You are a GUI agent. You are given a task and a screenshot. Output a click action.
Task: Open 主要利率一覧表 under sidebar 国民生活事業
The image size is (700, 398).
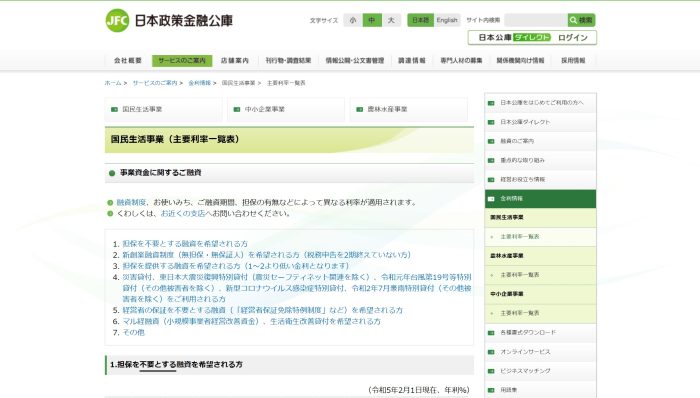520,237
